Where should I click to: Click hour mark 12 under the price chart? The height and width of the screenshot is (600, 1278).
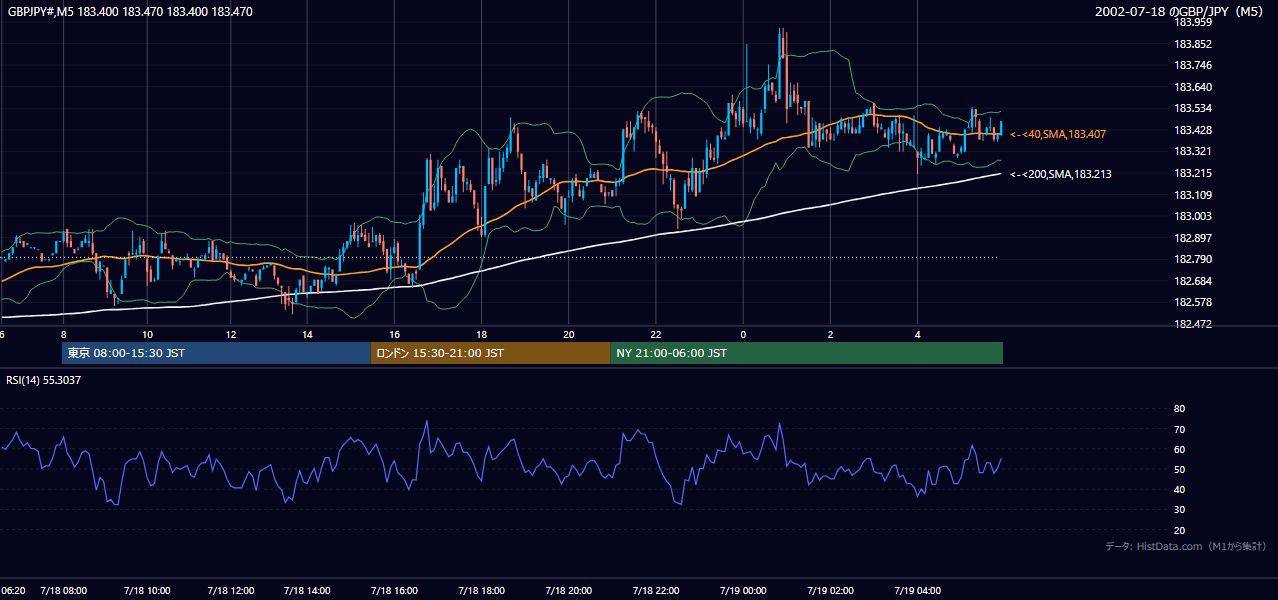230,334
